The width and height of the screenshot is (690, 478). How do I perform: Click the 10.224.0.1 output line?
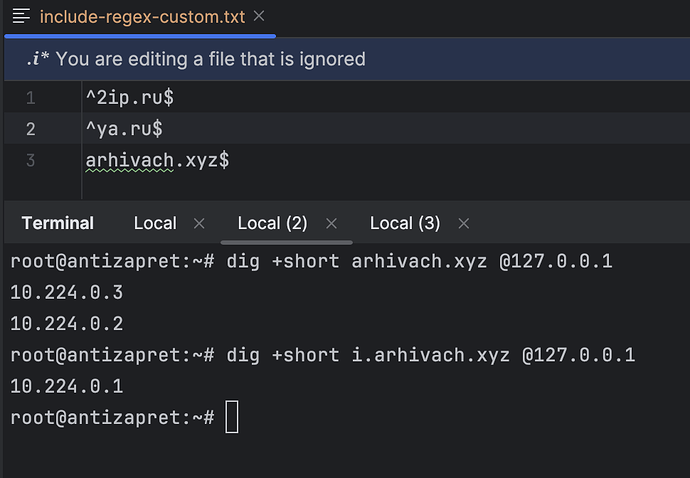[x=66, y=386]
